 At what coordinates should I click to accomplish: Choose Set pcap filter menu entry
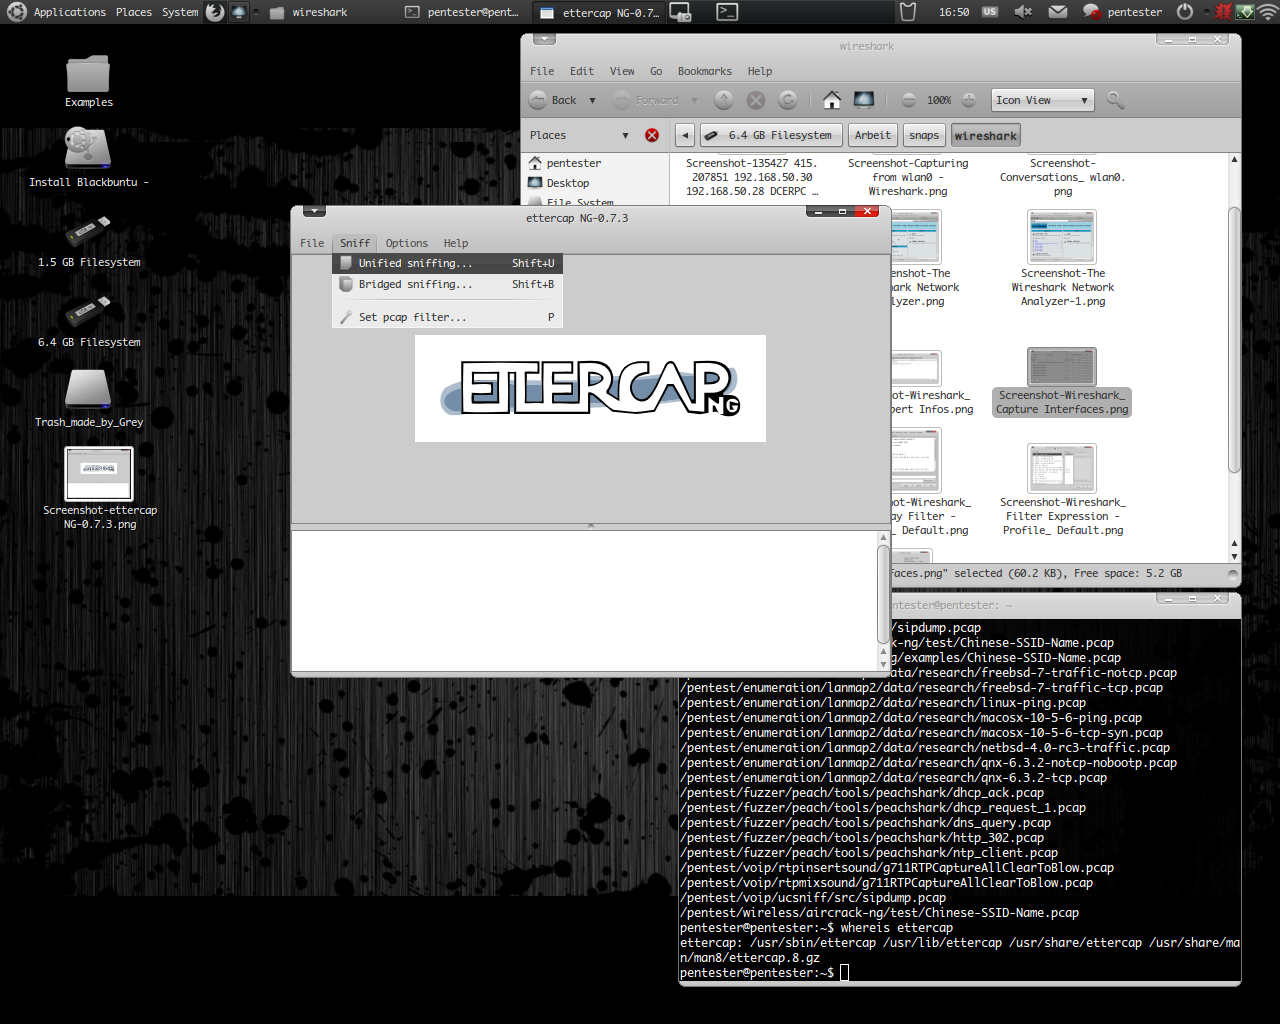coord(446,317)
